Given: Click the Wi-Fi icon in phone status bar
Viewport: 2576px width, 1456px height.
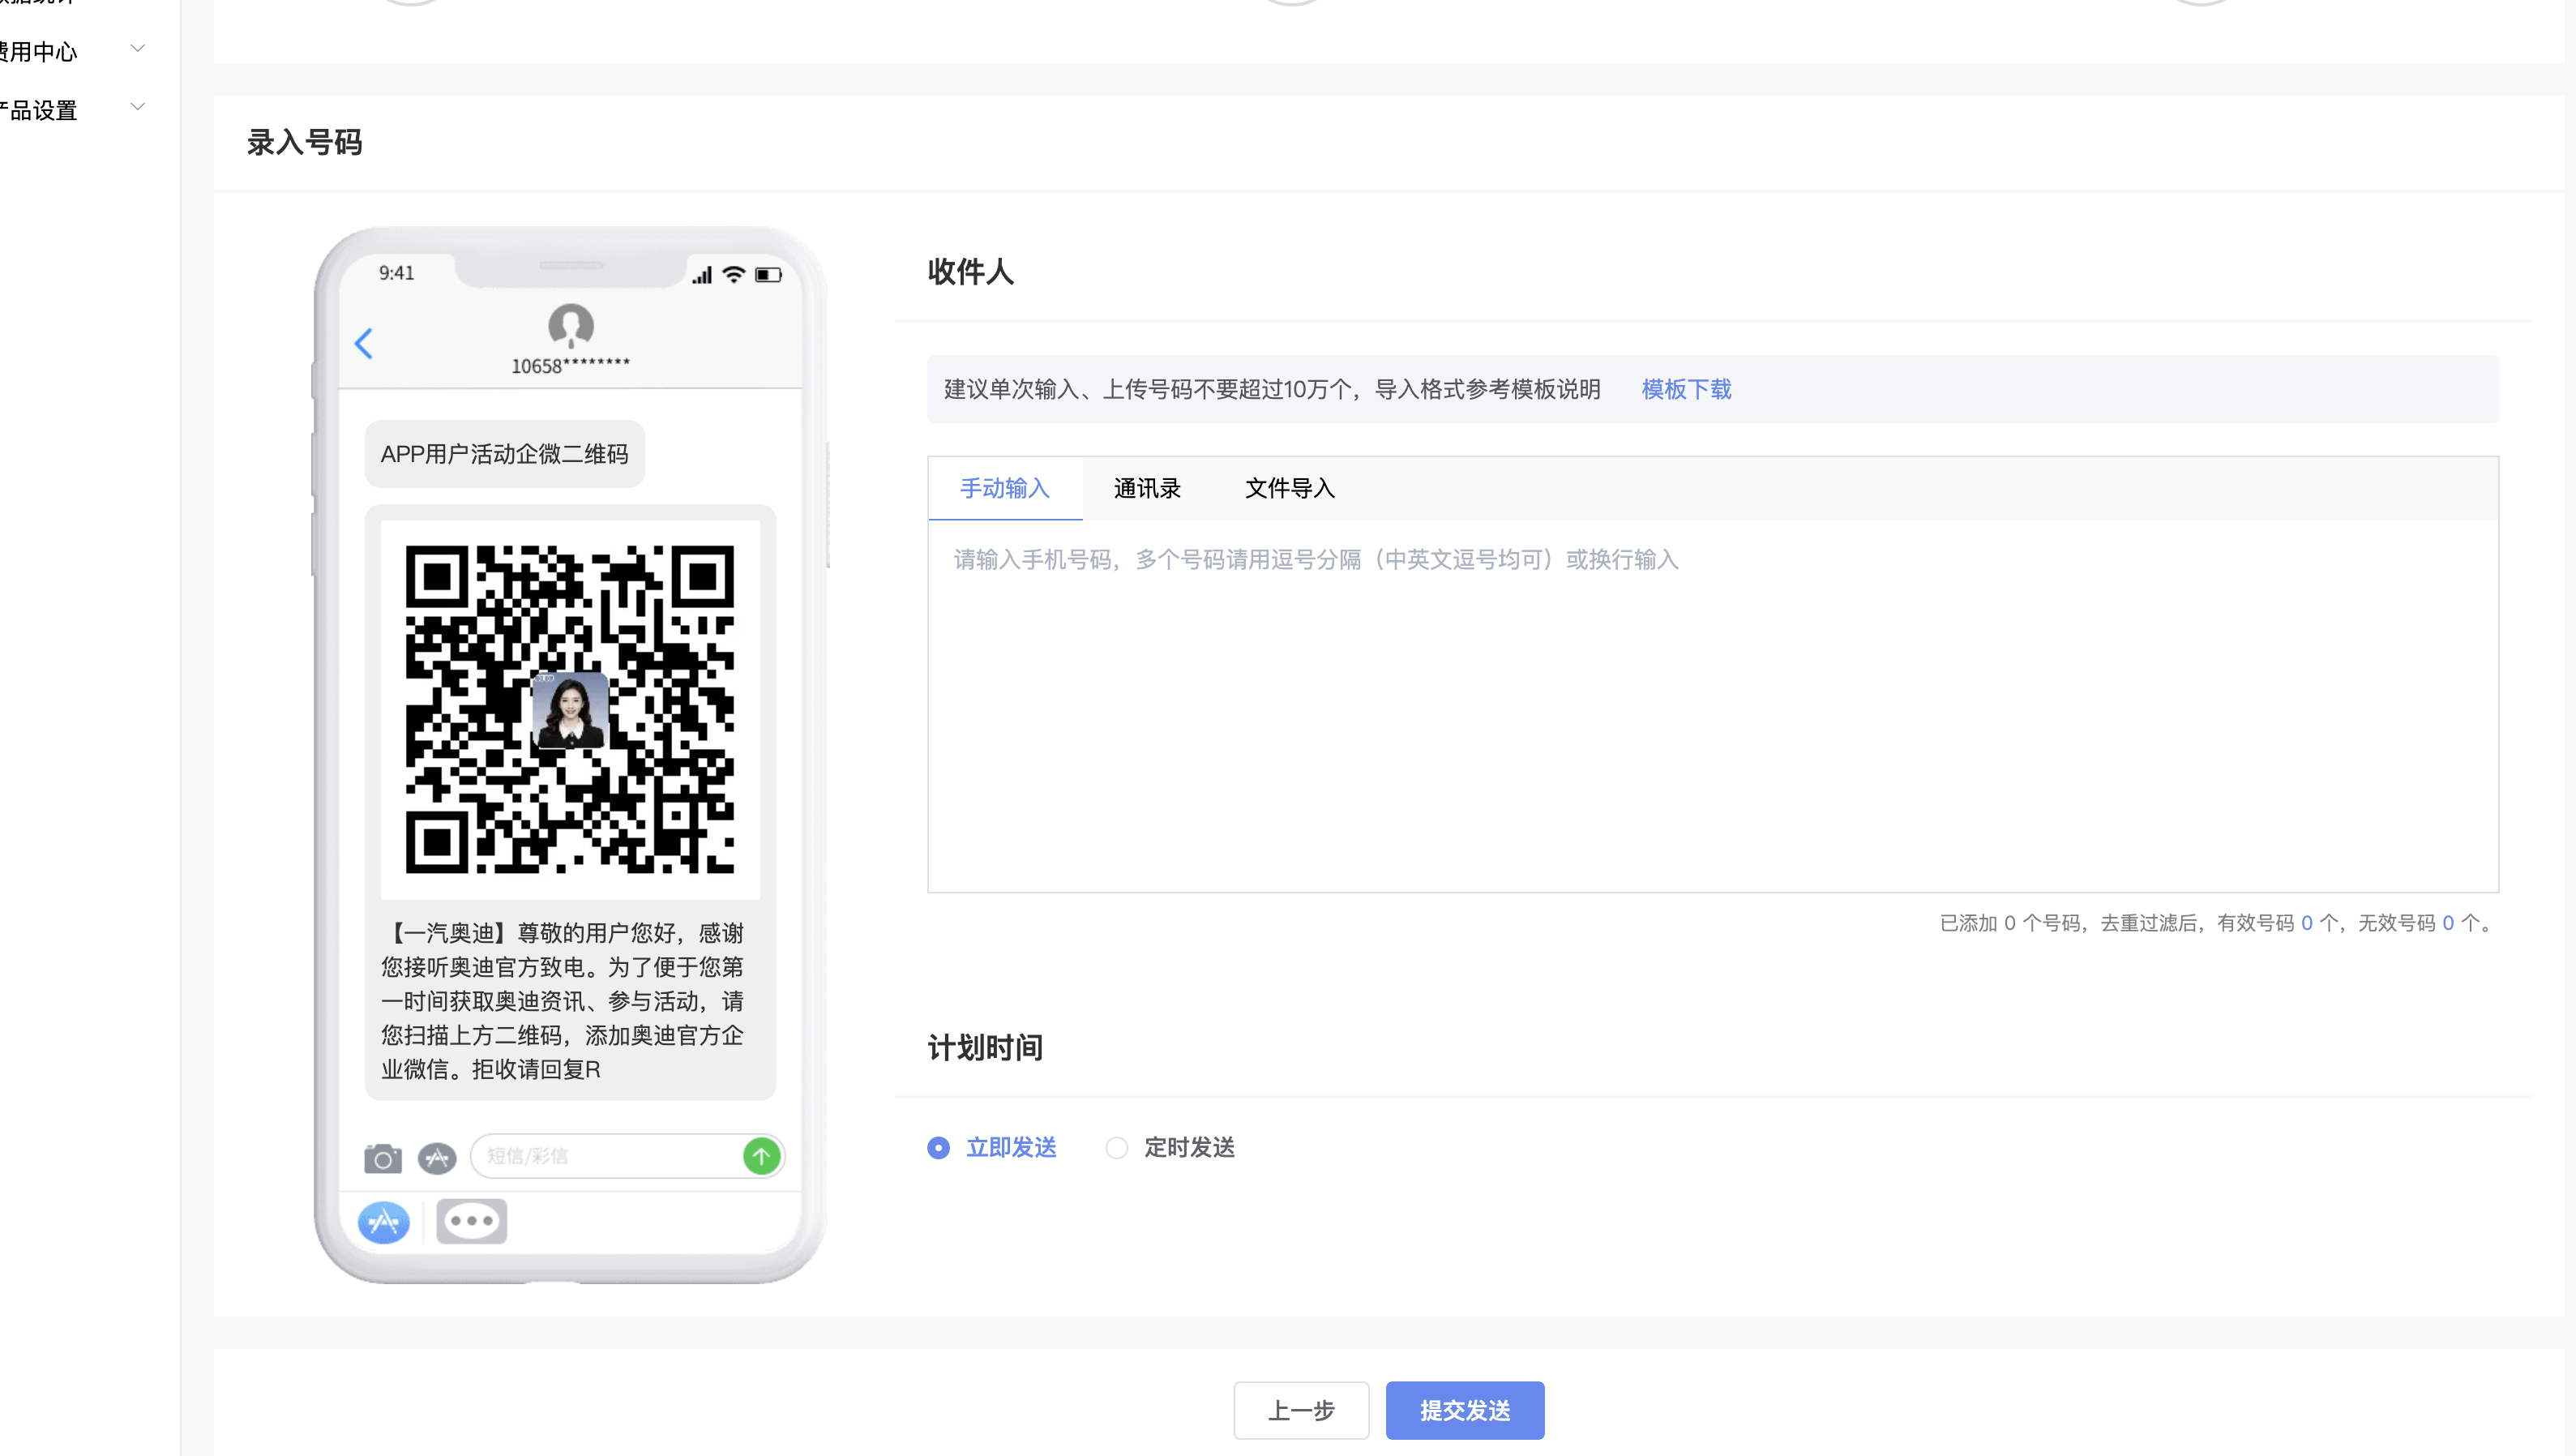Looking at the screenshot, I should point(734,275).
